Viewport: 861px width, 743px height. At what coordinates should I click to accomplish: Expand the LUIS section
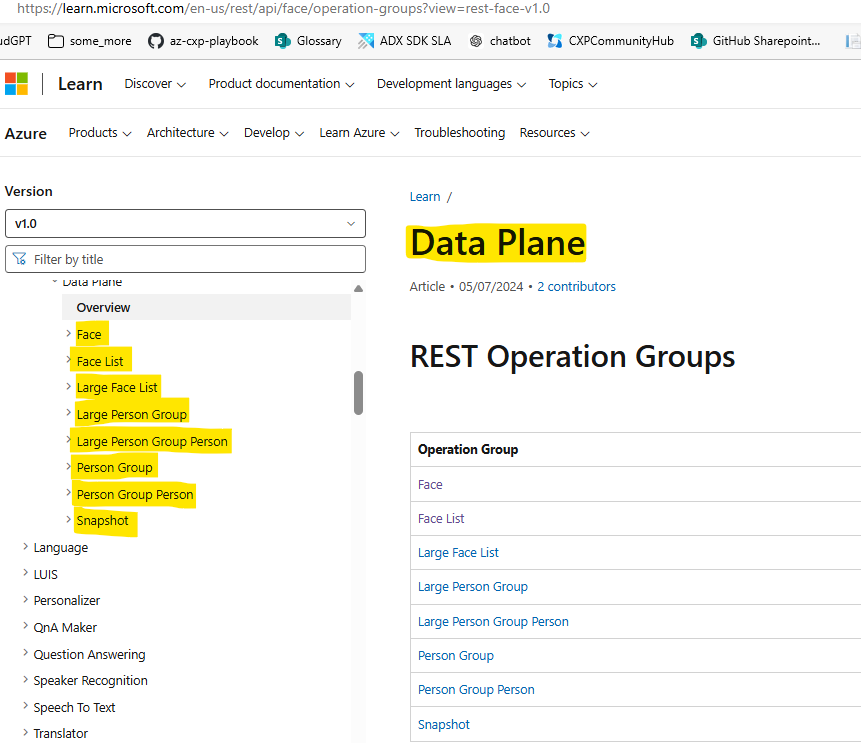(25, 573)
